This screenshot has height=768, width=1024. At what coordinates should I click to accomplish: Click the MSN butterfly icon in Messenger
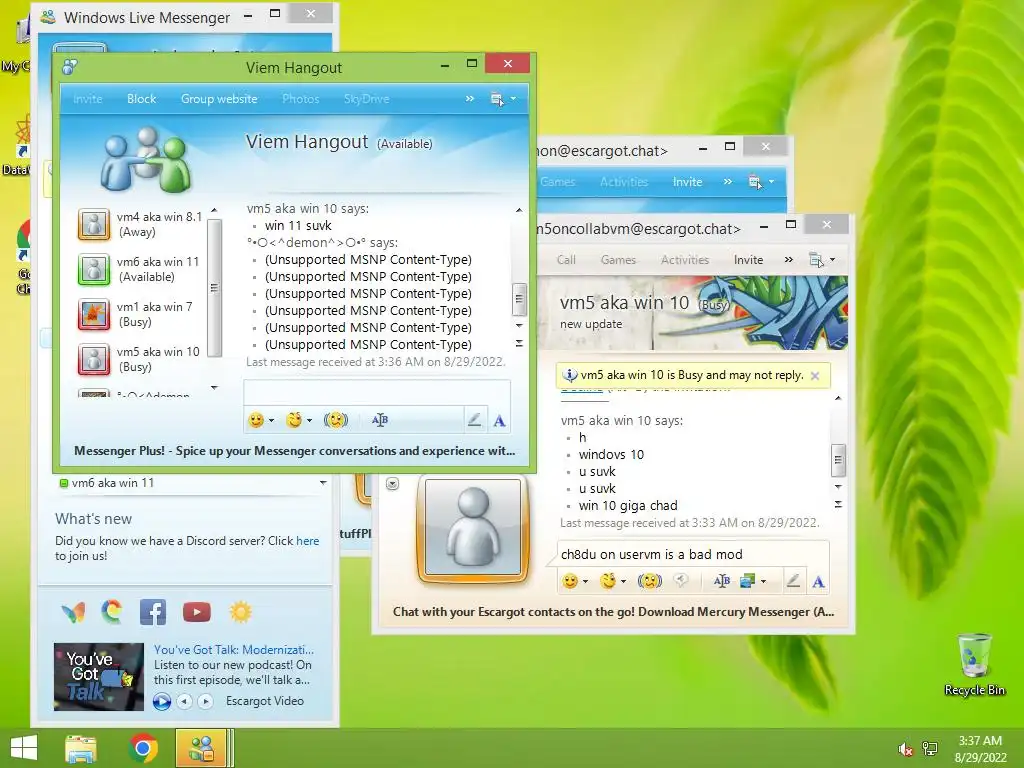click(x=73, y=612)
